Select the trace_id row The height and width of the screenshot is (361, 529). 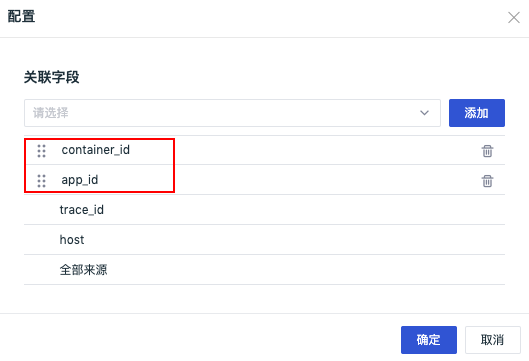click(264, 210)
